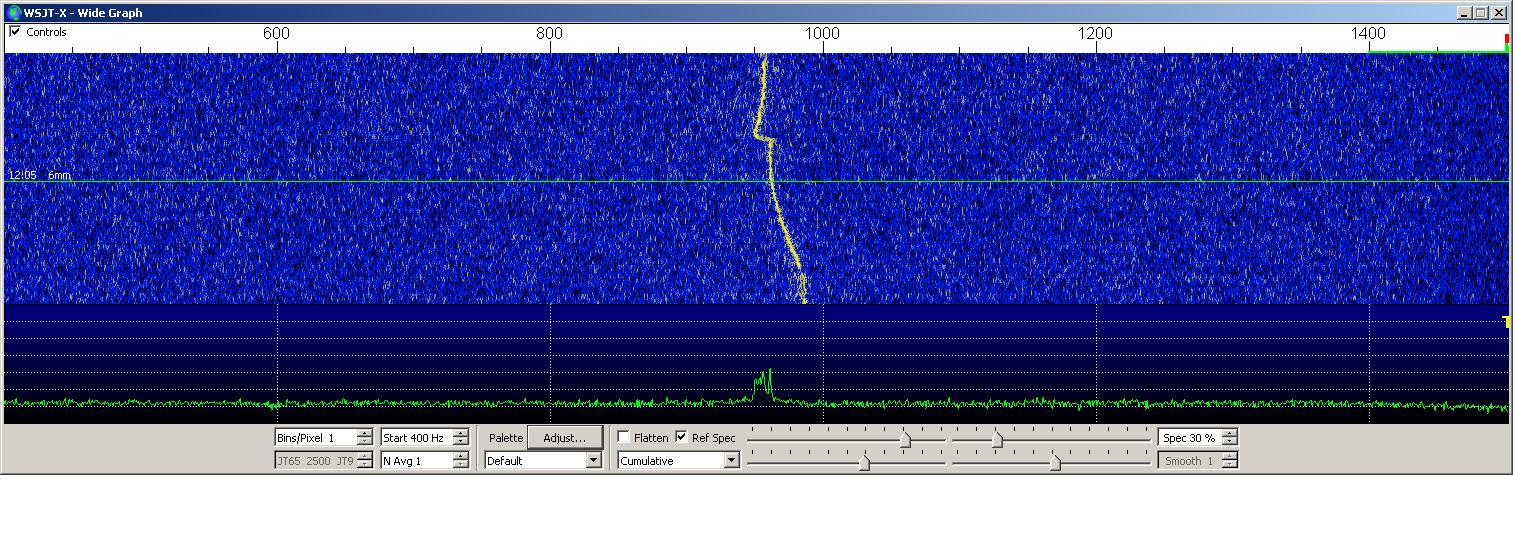
Task: Click the 1000 Hz frequency scale label
Action: coord(822,33)
